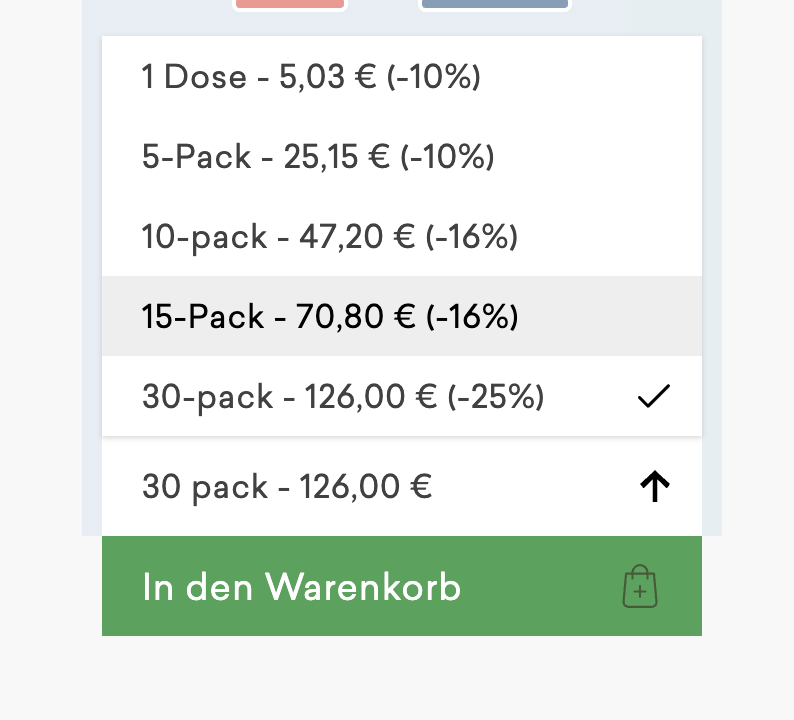
Task: Click the shopping bag plus icon
Action: pyautogui.click(x=640, y=587)
